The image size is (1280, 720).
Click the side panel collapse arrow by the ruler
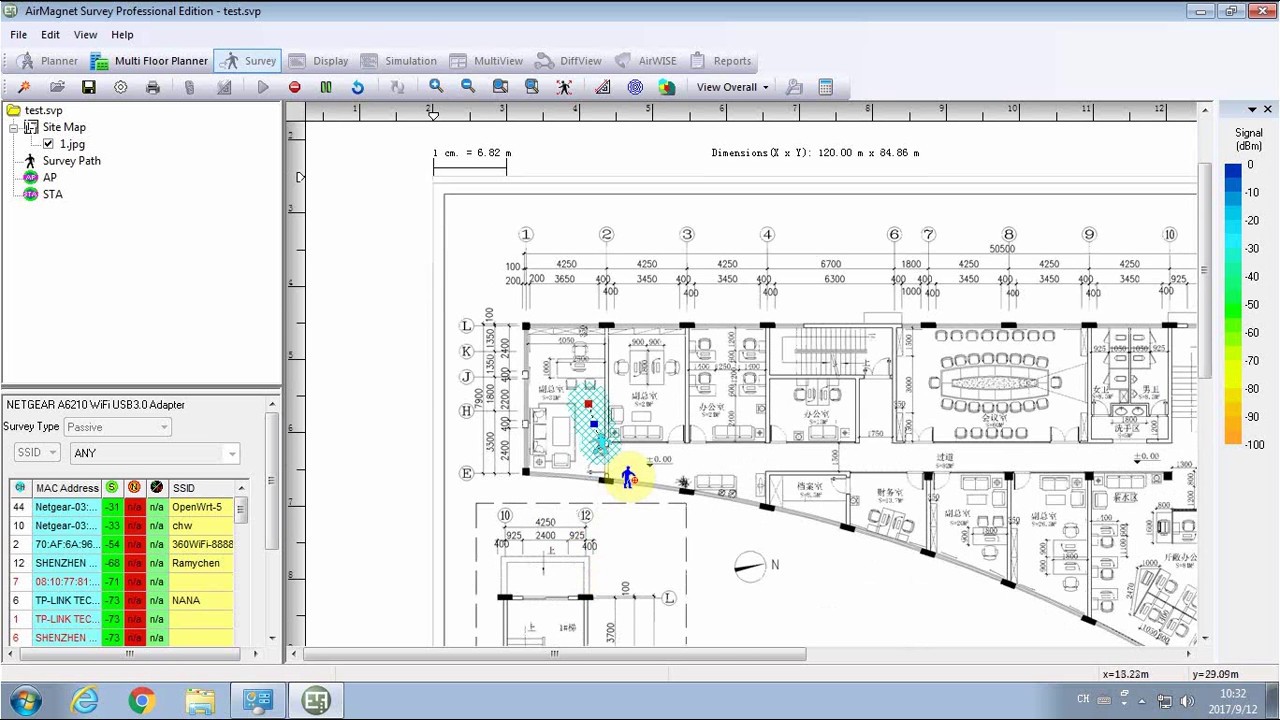[x=299, y=177]
